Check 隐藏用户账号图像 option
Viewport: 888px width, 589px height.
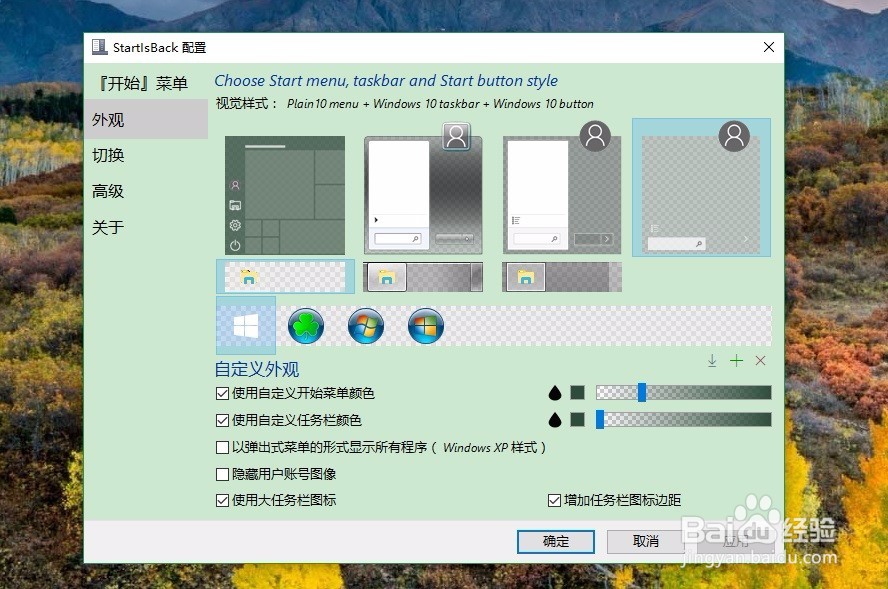click(x=222, y=474)
